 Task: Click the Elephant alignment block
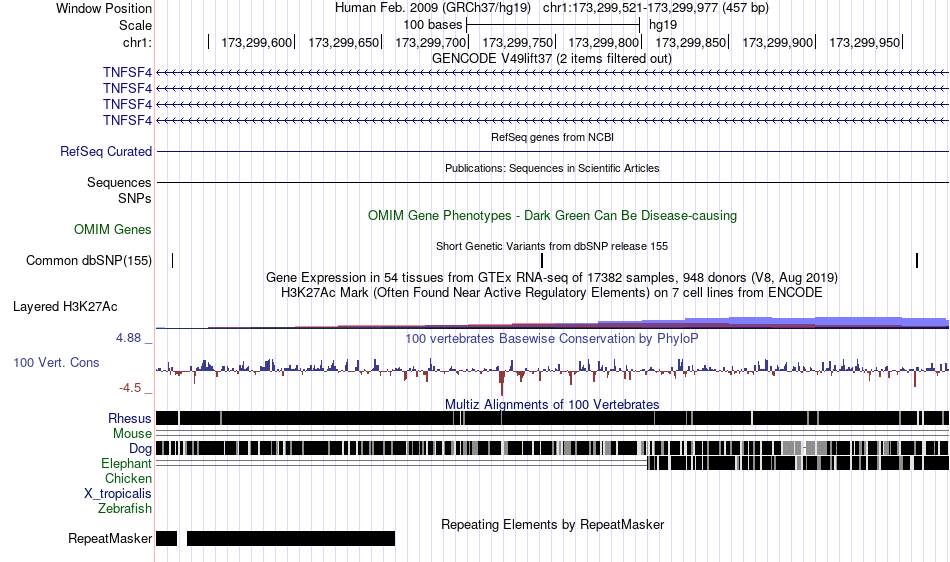[798, 463]
